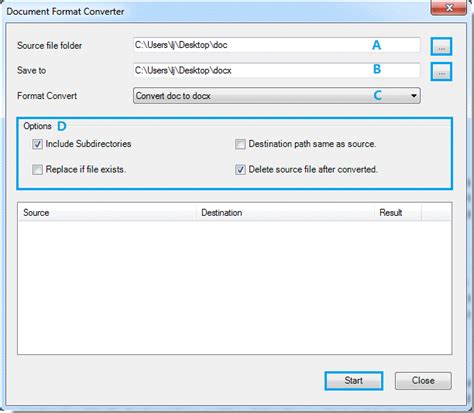The height and width of the screenshot is (413, 474).
Task: Browse for the Save to folder
Action: coord(442,72)
